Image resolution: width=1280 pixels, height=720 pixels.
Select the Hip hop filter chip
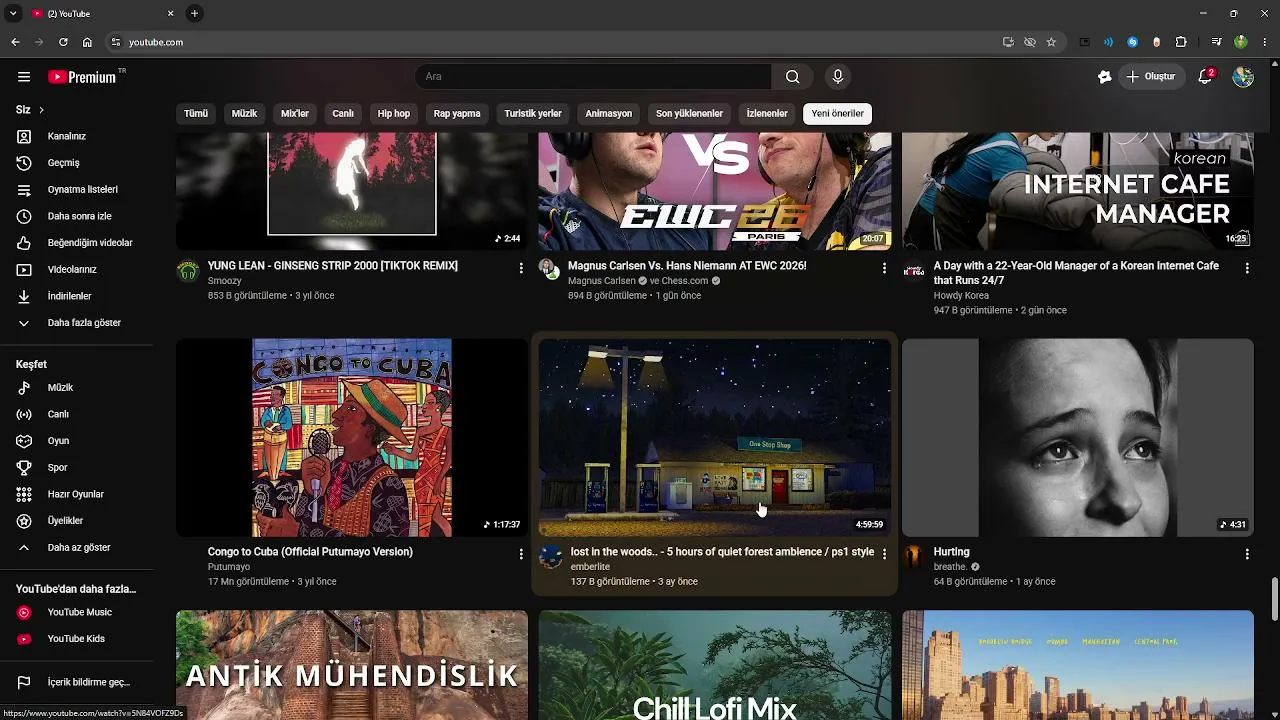(x=394, y=114)
